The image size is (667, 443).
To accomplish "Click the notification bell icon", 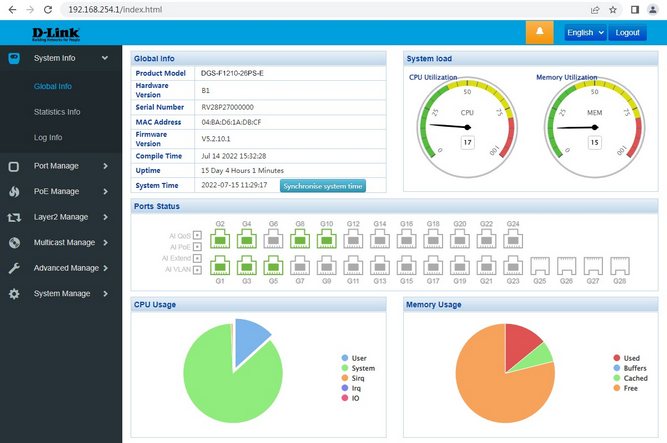I will tap(539, 32).
